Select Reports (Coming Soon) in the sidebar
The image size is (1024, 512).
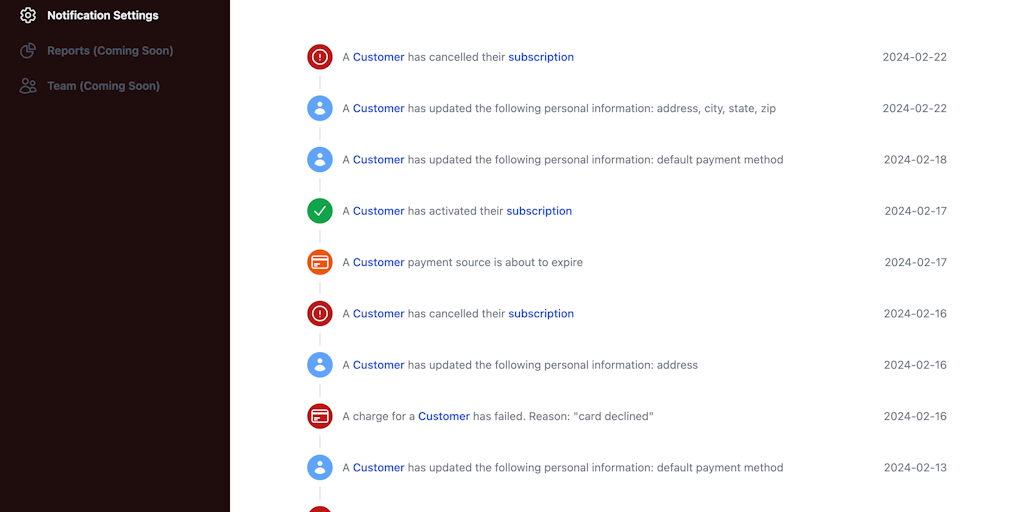tap(110, 51)
